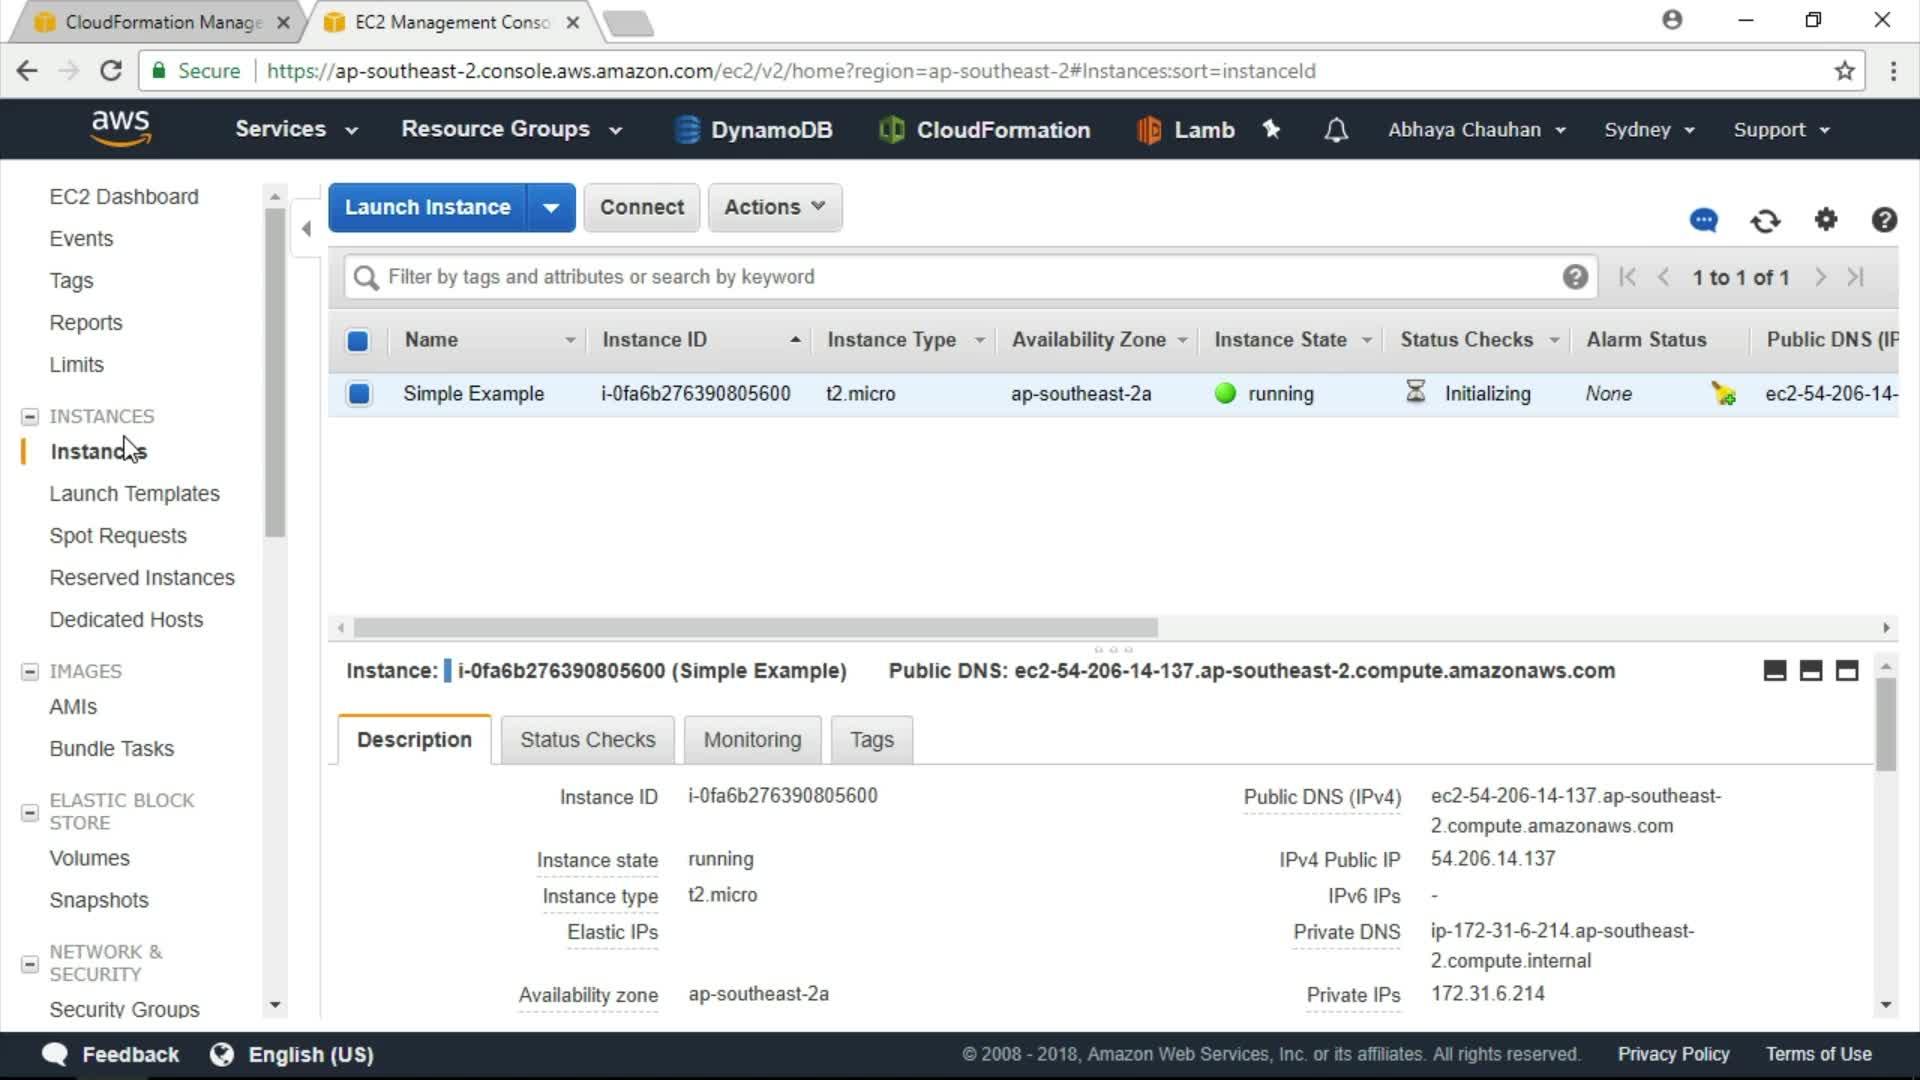Maximize the instance details pane icon
The height and width of the screenshot is (1080, 1920).
click(1847, 671)
